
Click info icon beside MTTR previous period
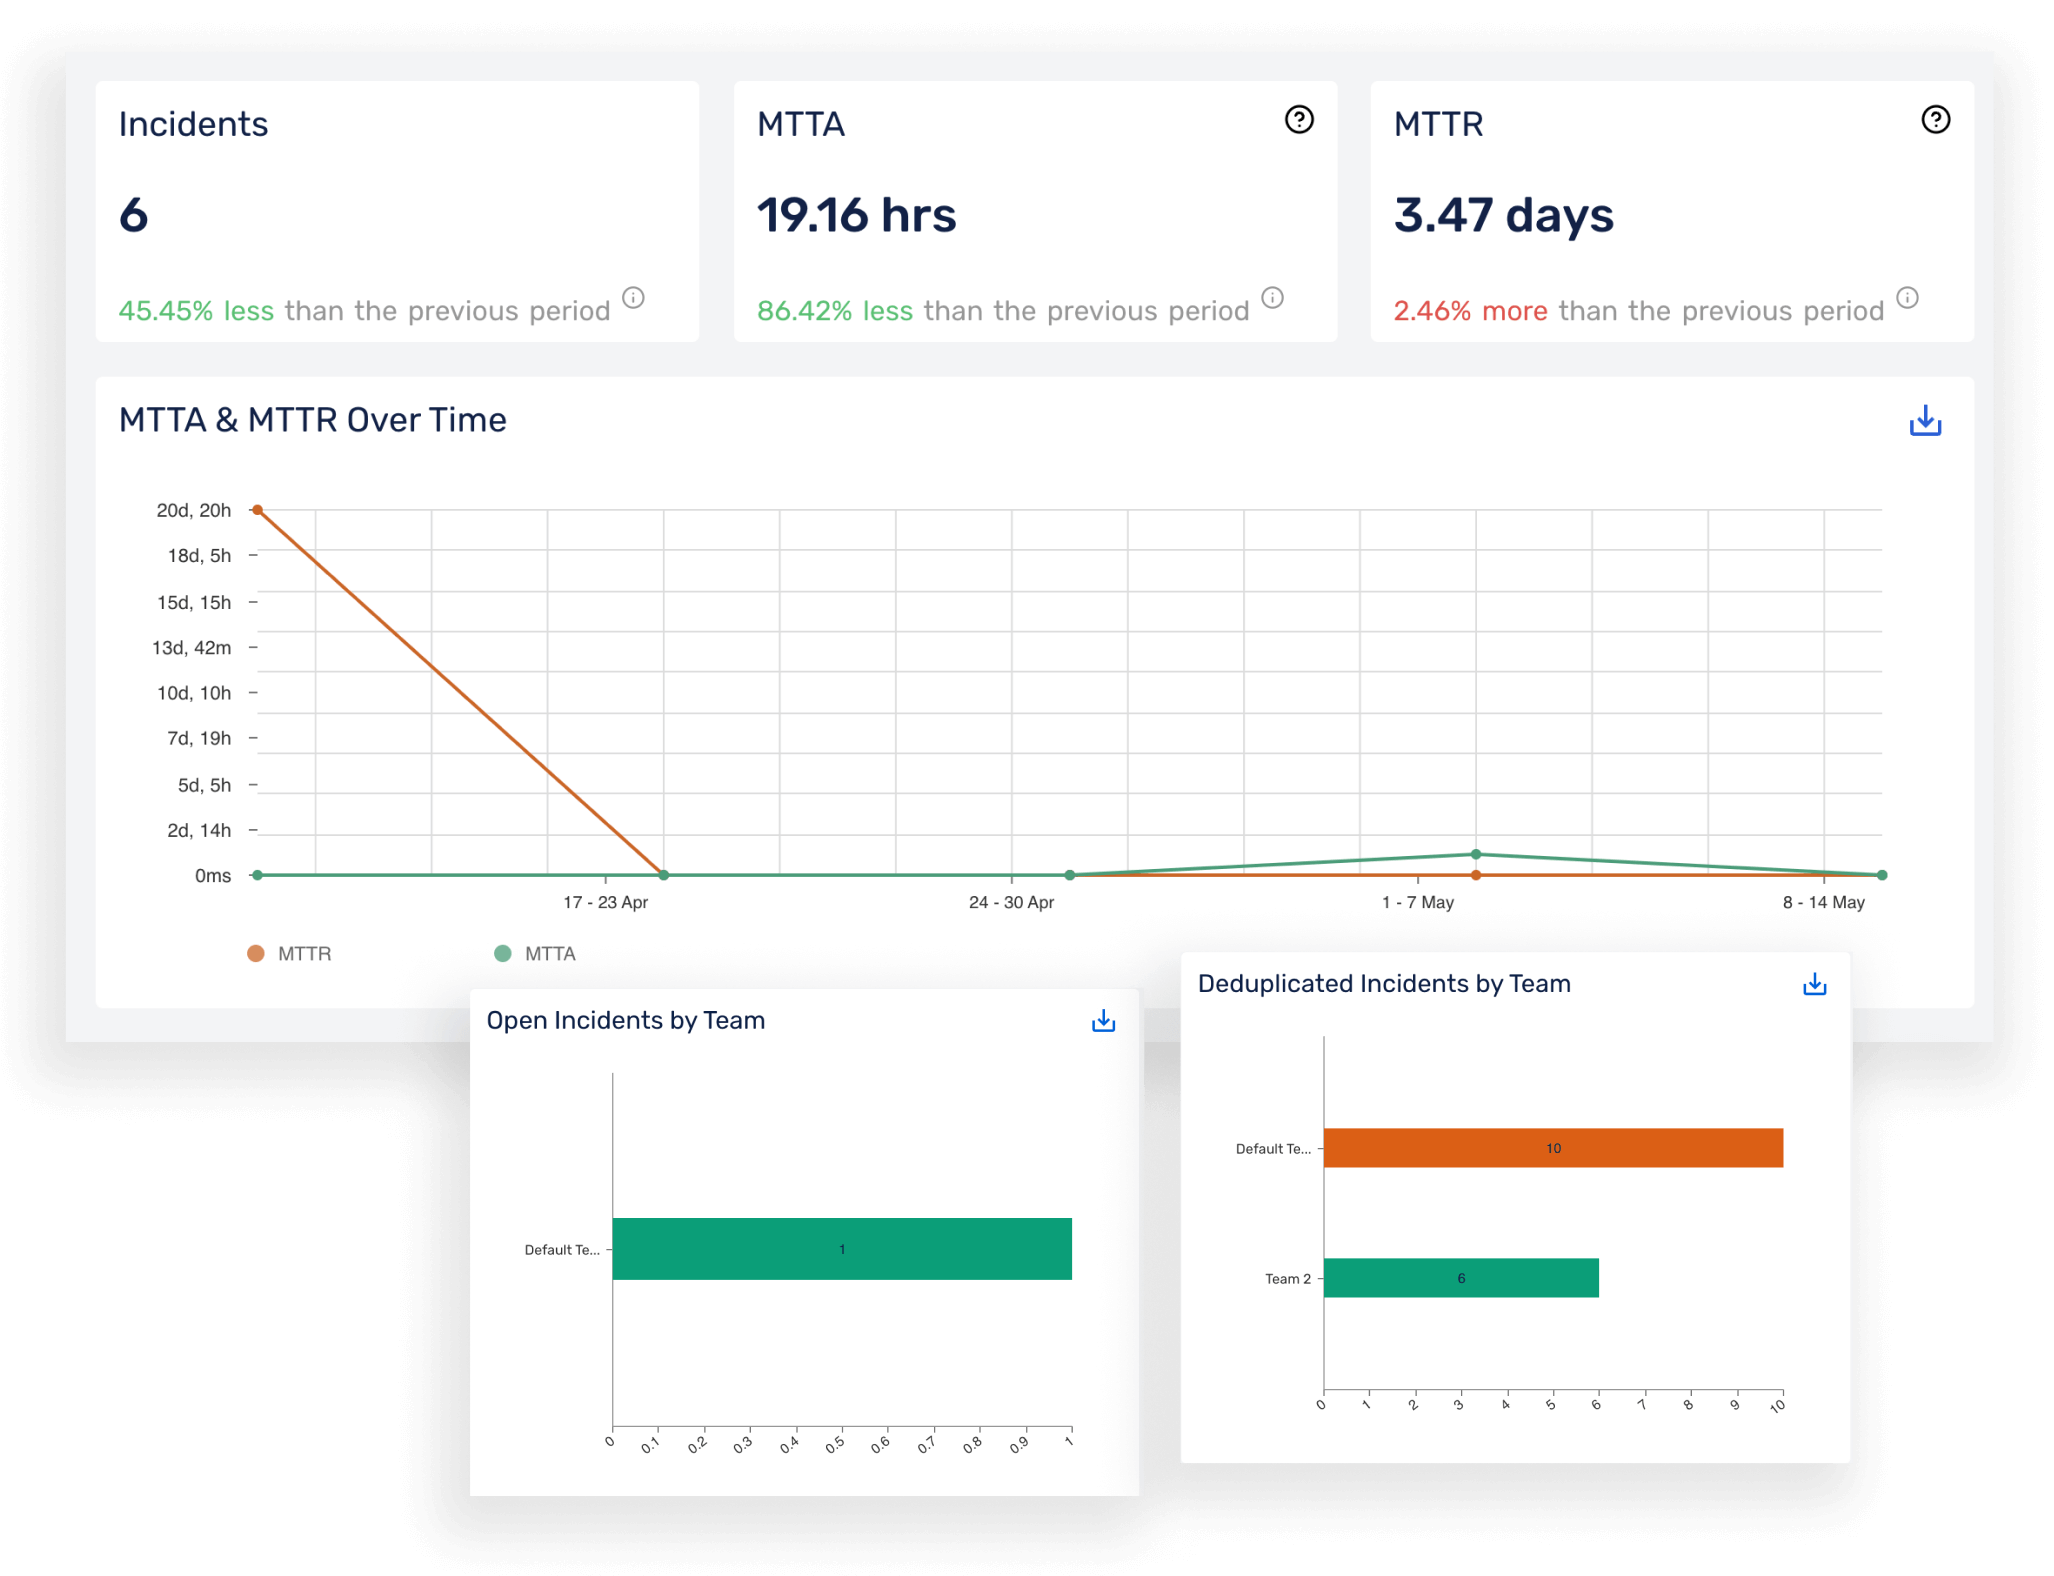1907,298
